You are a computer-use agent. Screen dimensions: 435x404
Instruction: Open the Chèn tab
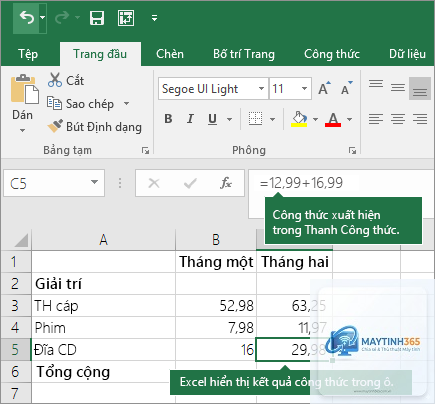pyautogui.click(x=170, y=54)
